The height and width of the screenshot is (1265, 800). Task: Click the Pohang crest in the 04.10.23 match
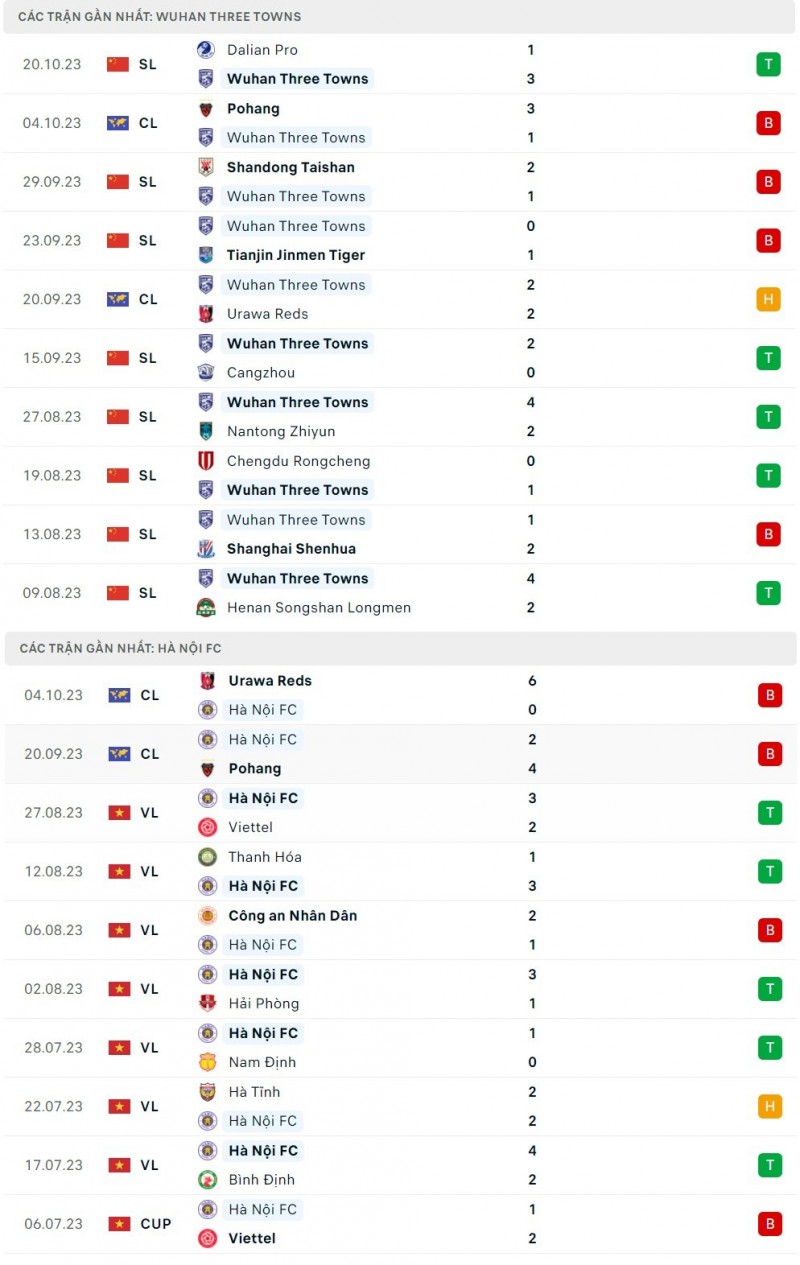[206, 109]
